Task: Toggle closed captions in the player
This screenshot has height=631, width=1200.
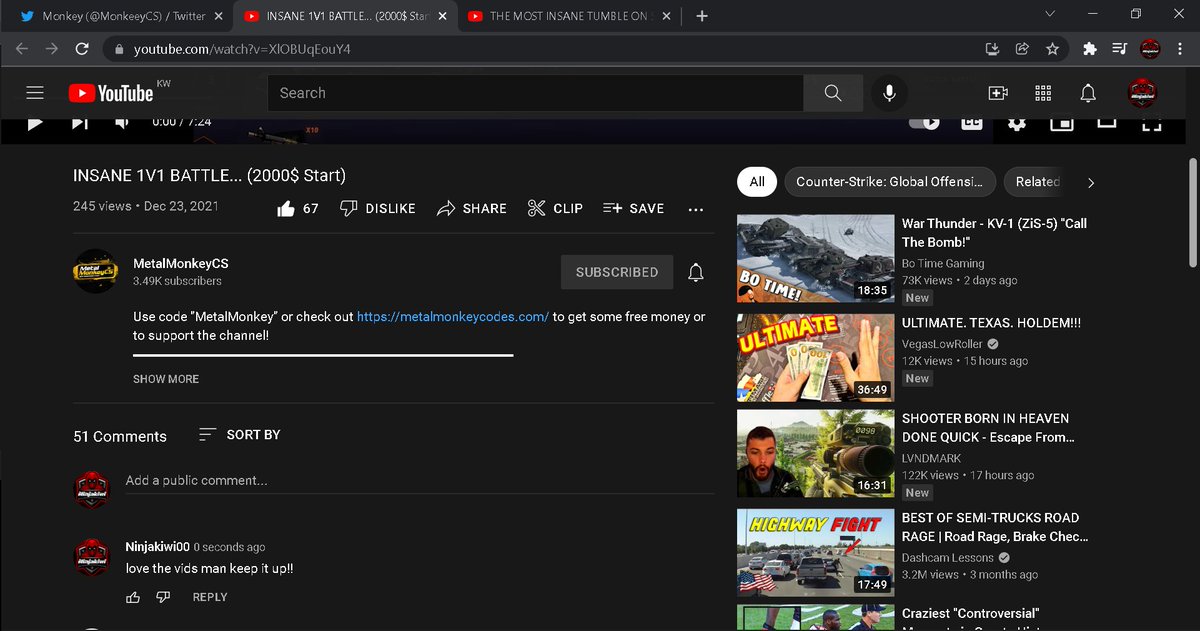Action: tap(971, 122)
